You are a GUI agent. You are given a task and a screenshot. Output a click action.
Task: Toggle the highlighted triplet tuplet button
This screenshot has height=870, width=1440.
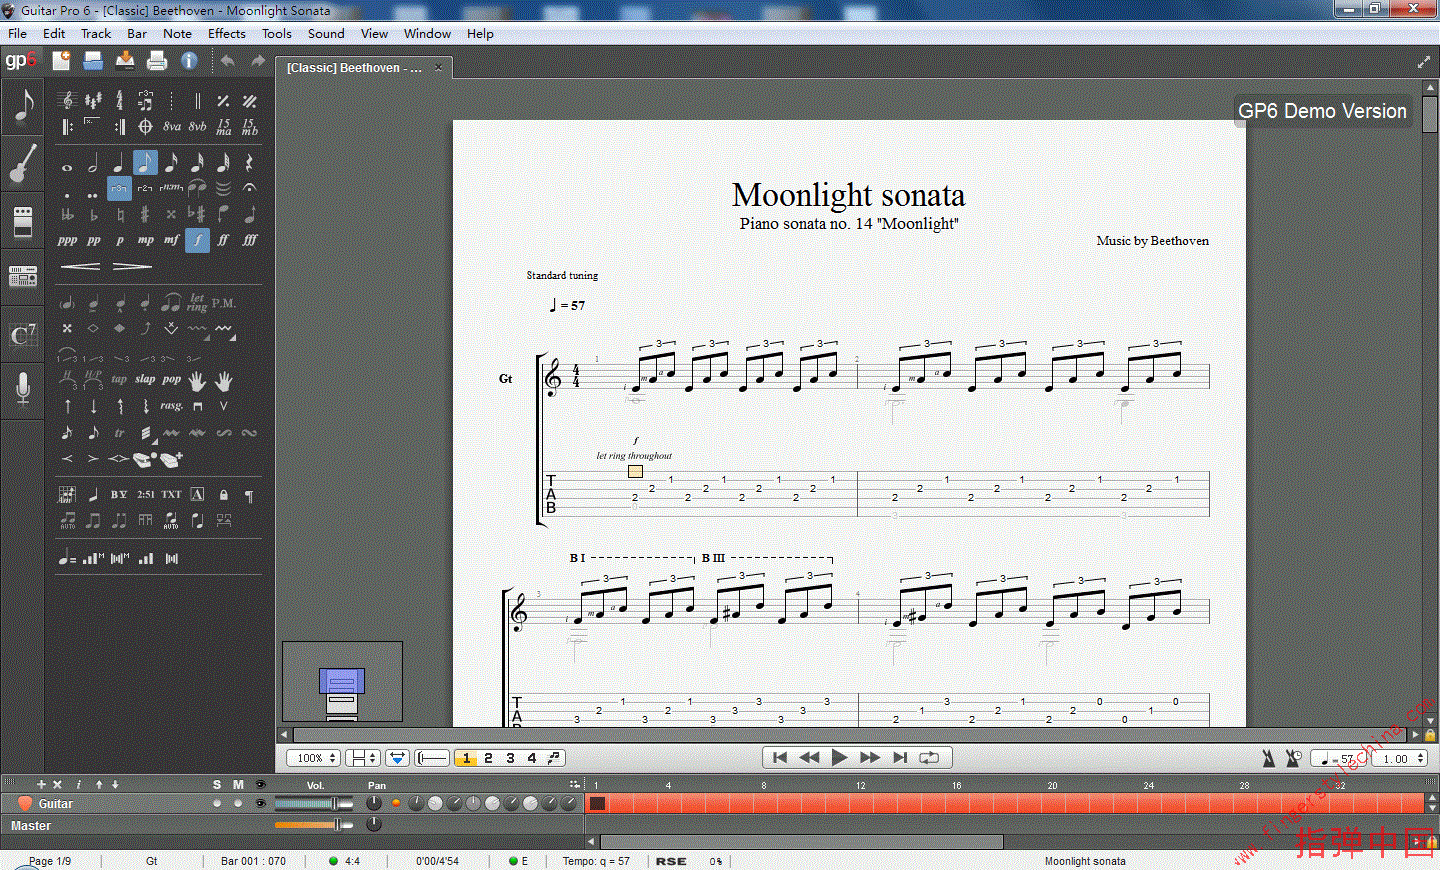(119, 188)
